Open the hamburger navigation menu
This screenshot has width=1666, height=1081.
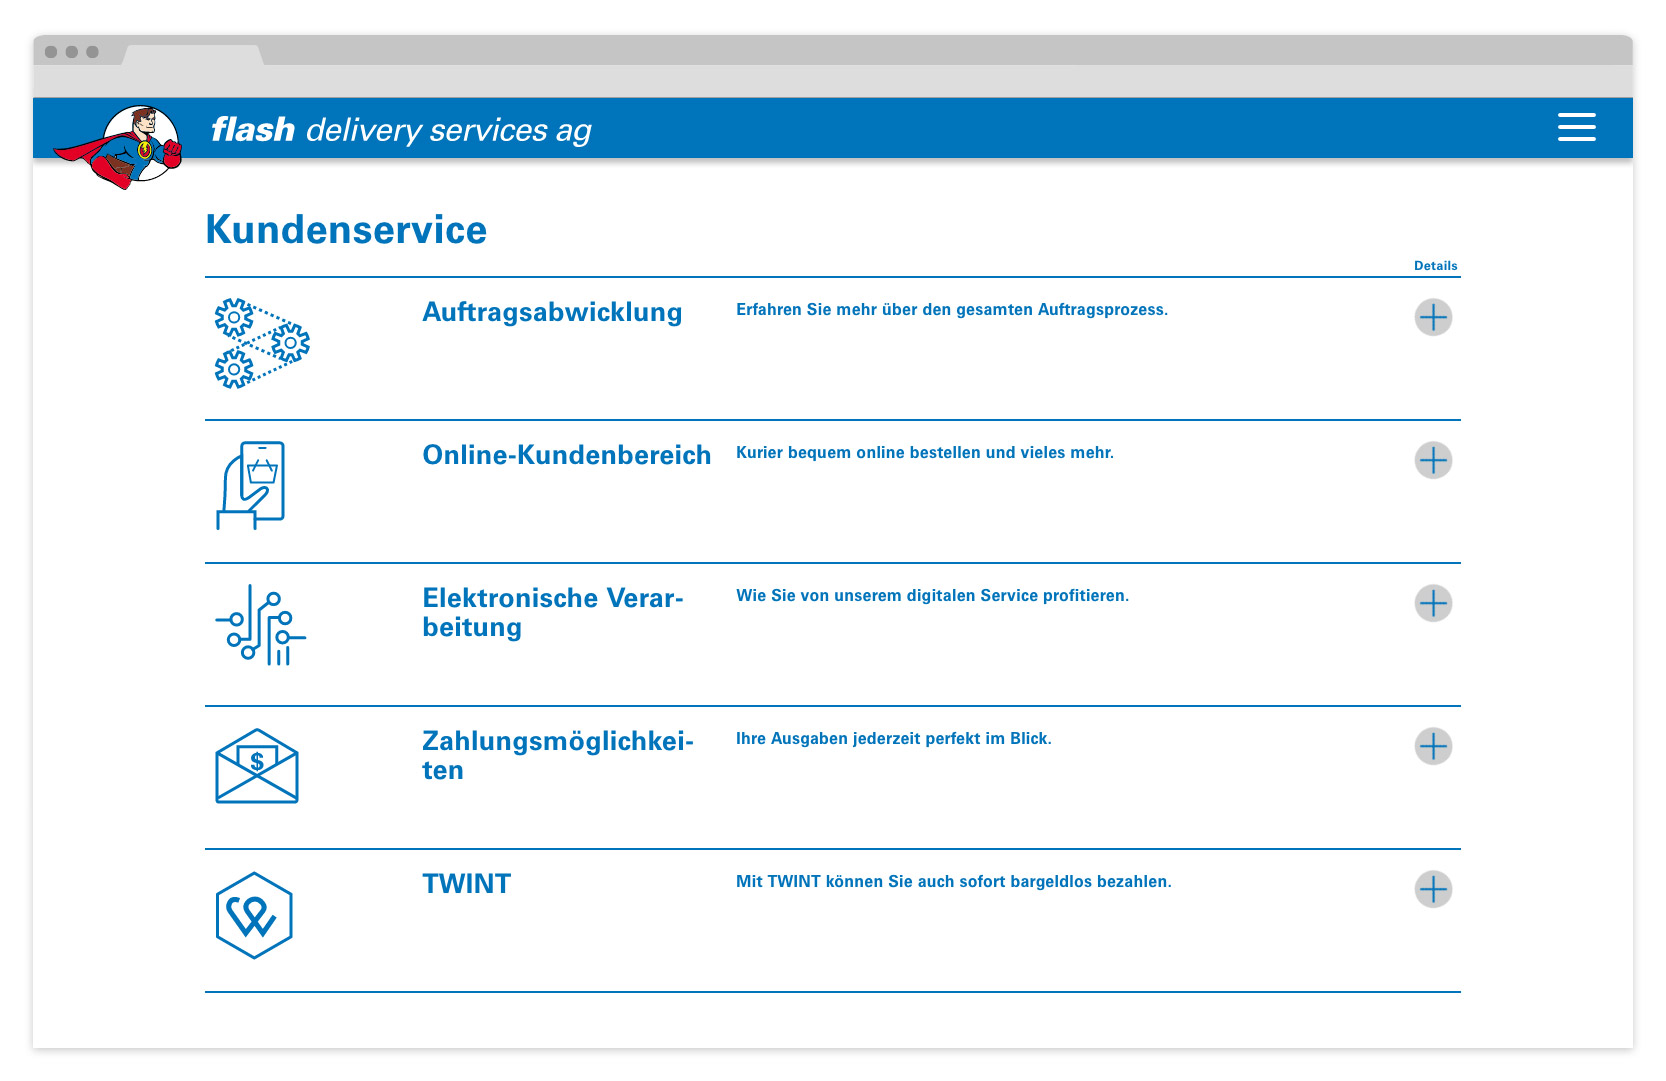(1577, 128)
